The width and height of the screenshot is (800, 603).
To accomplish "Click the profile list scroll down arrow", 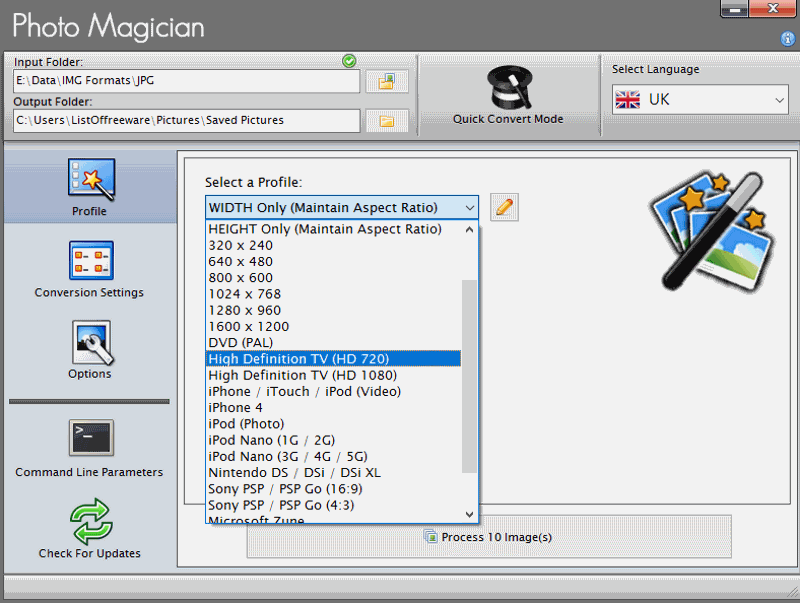I will 469,514.
